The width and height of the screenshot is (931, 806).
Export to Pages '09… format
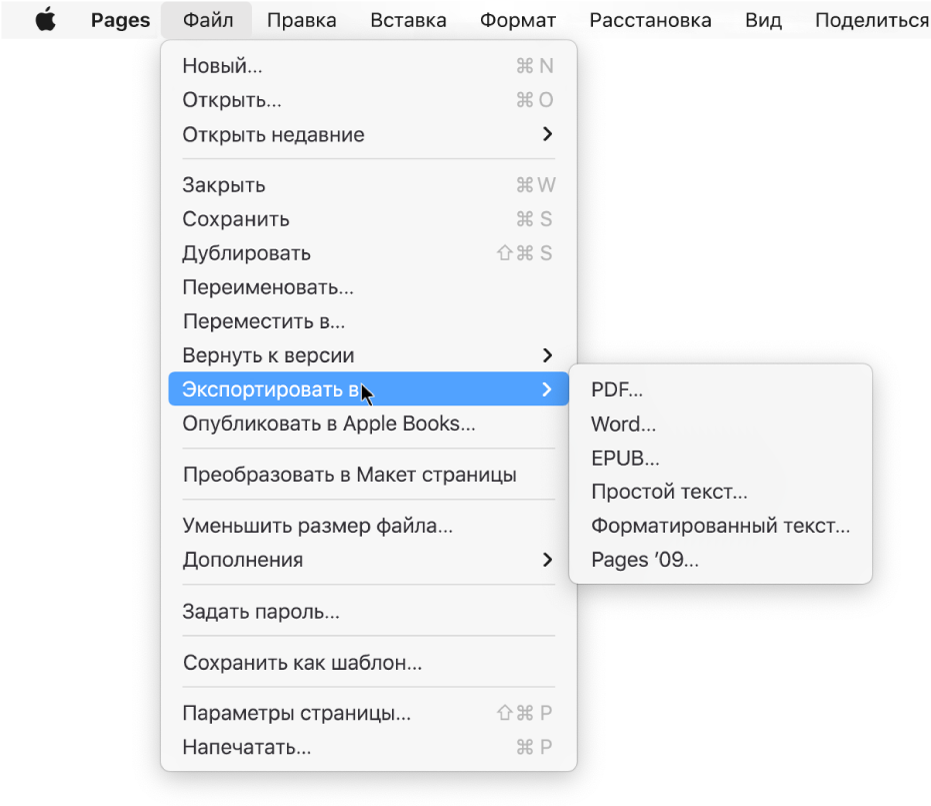point(645,560)
